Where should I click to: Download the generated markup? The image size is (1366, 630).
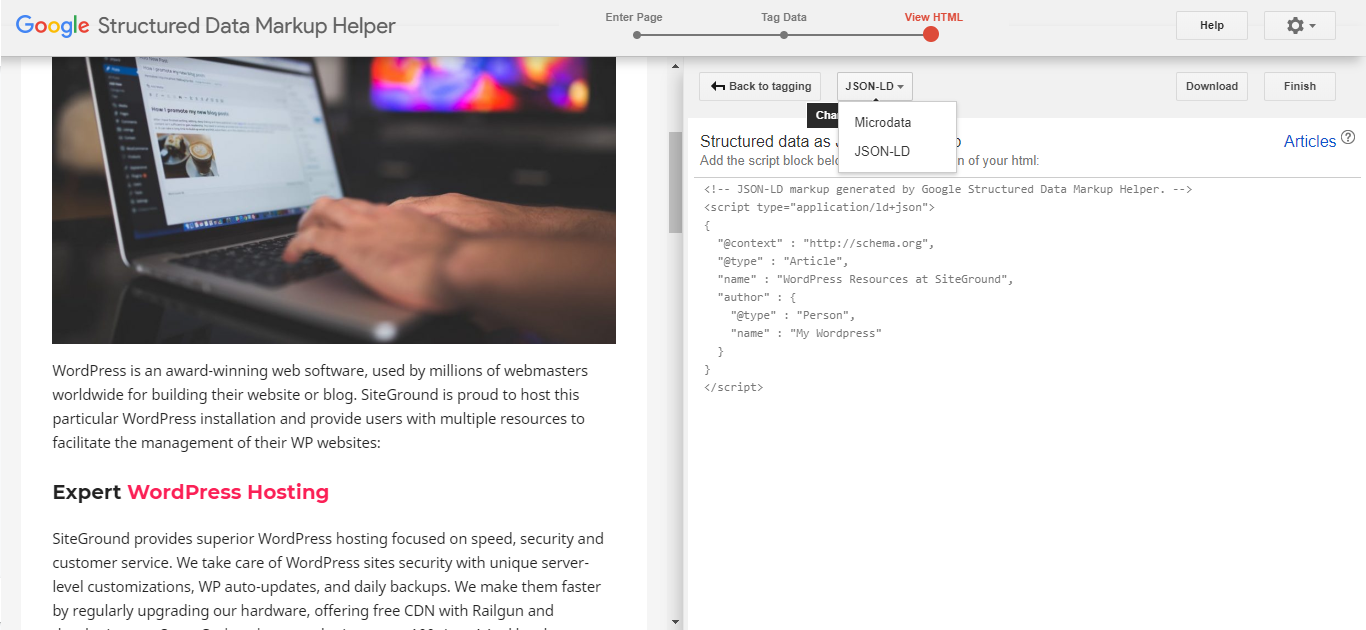(1212, 86)
